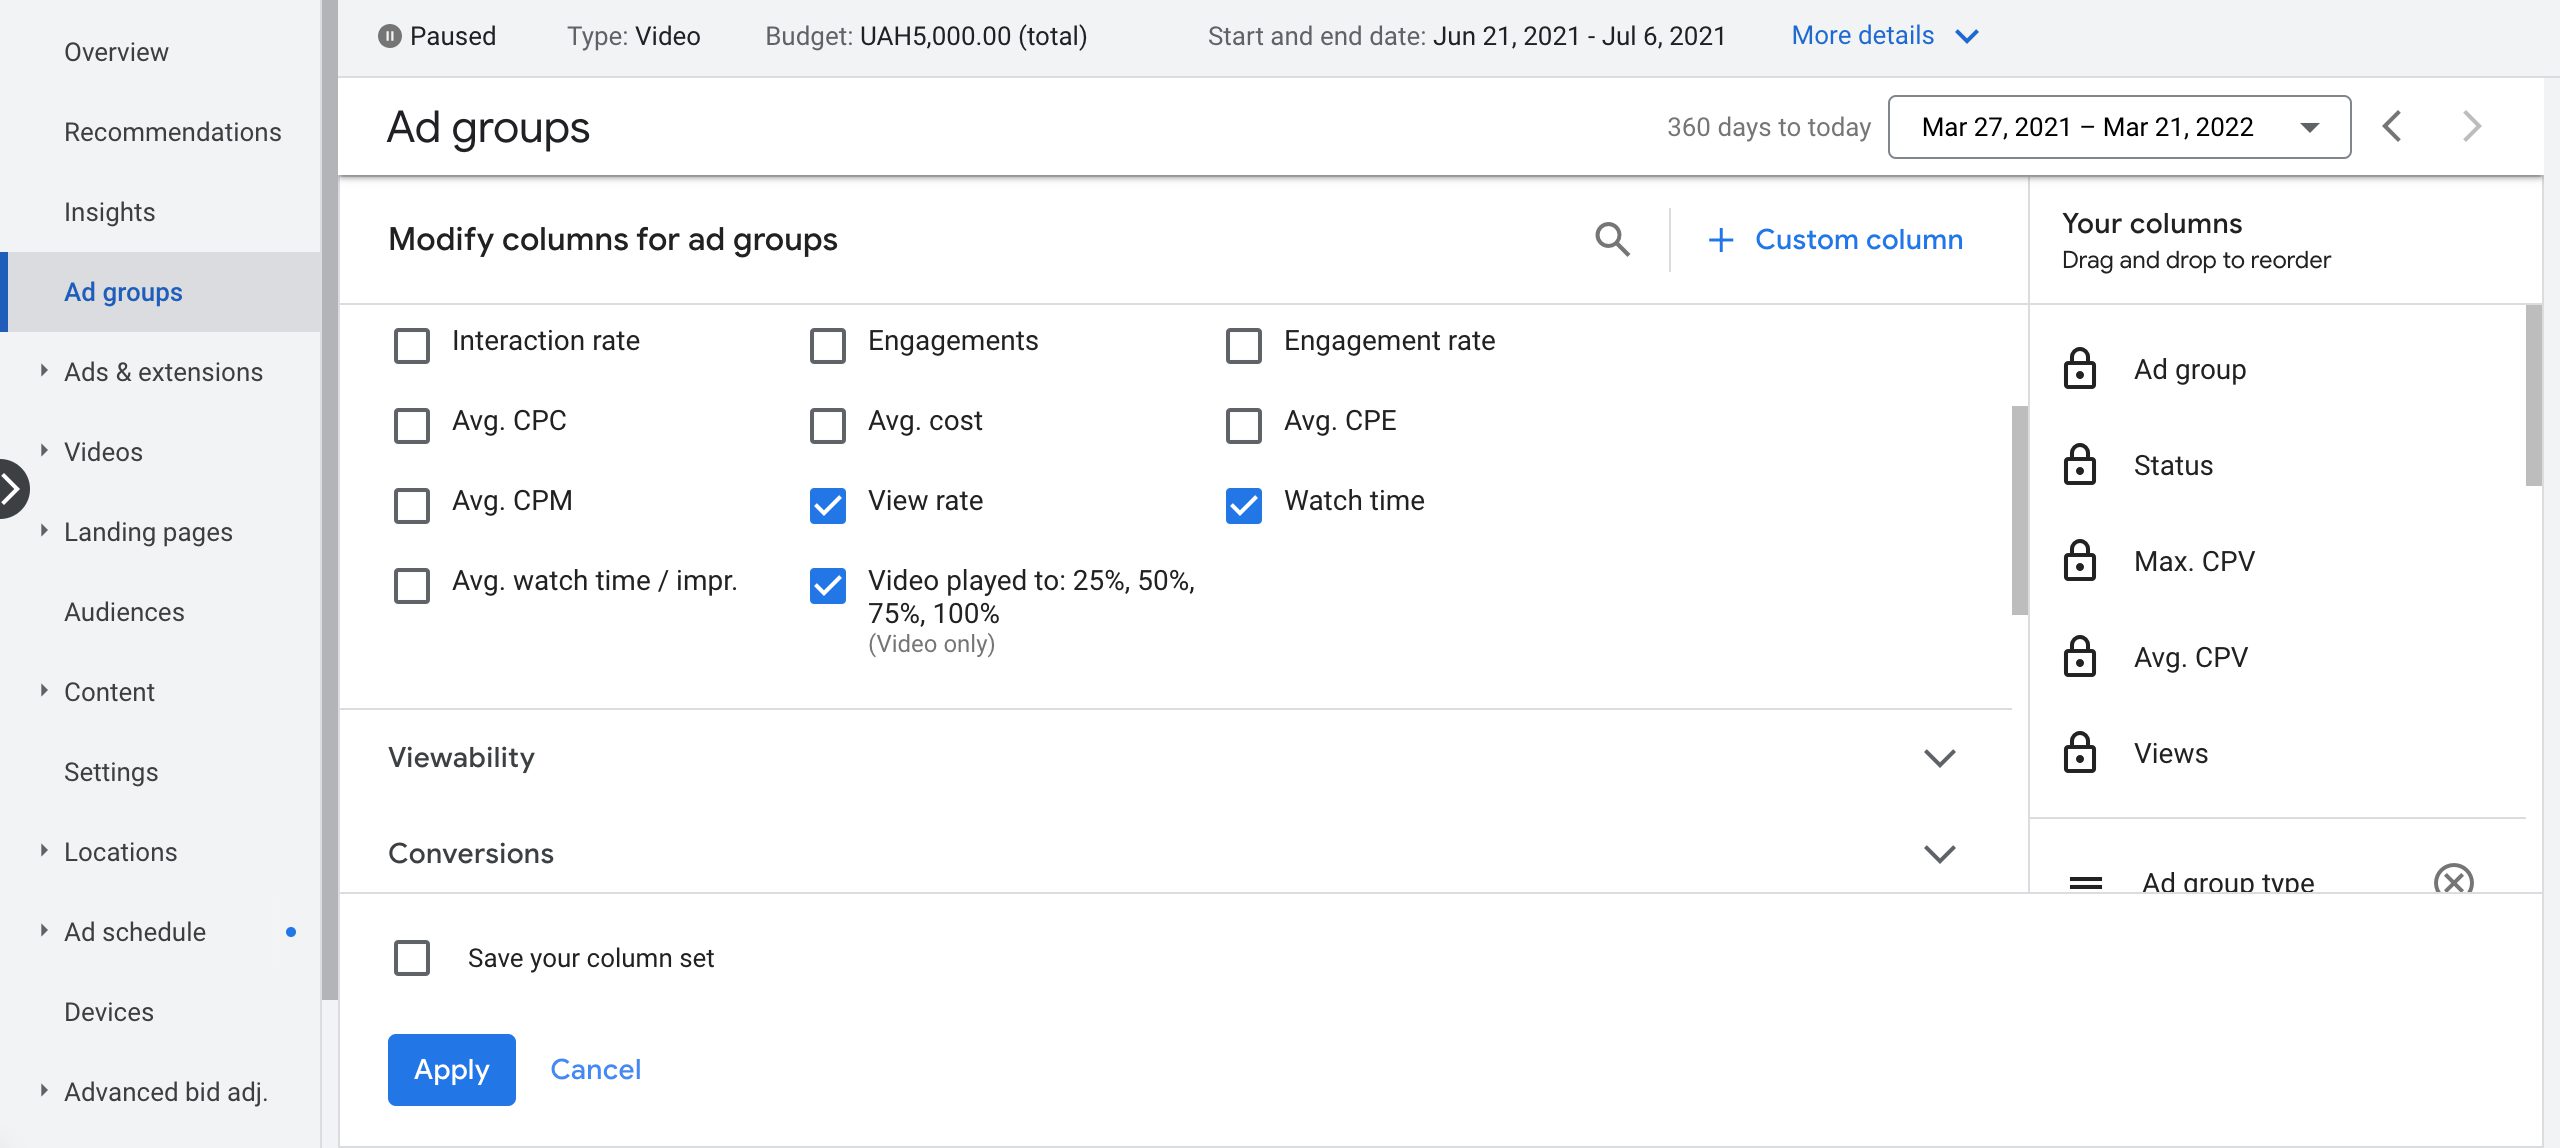This screenshot has height=1148, width=2560.
Task: Click the lock icon next to Max. CPV
Action: 2080,561
